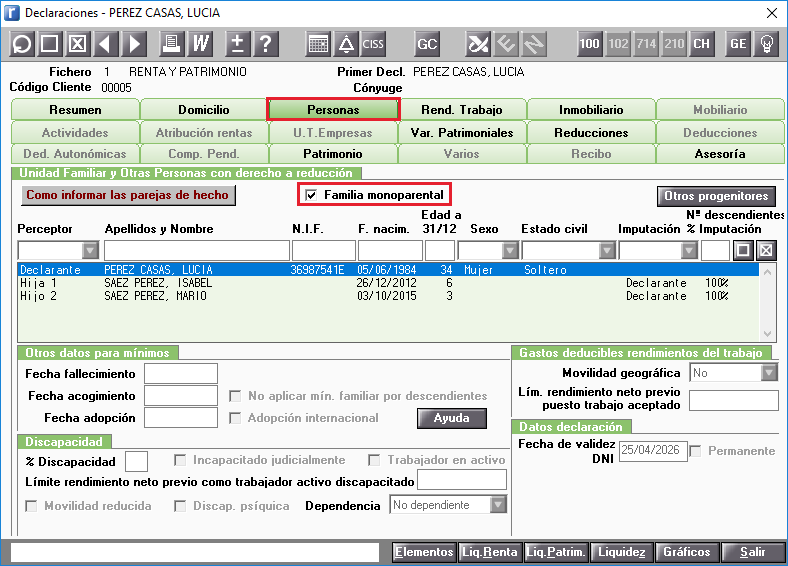Open the Asesoría tab
The height and width of the screenshot is (566, 788).
click(720, 154)
